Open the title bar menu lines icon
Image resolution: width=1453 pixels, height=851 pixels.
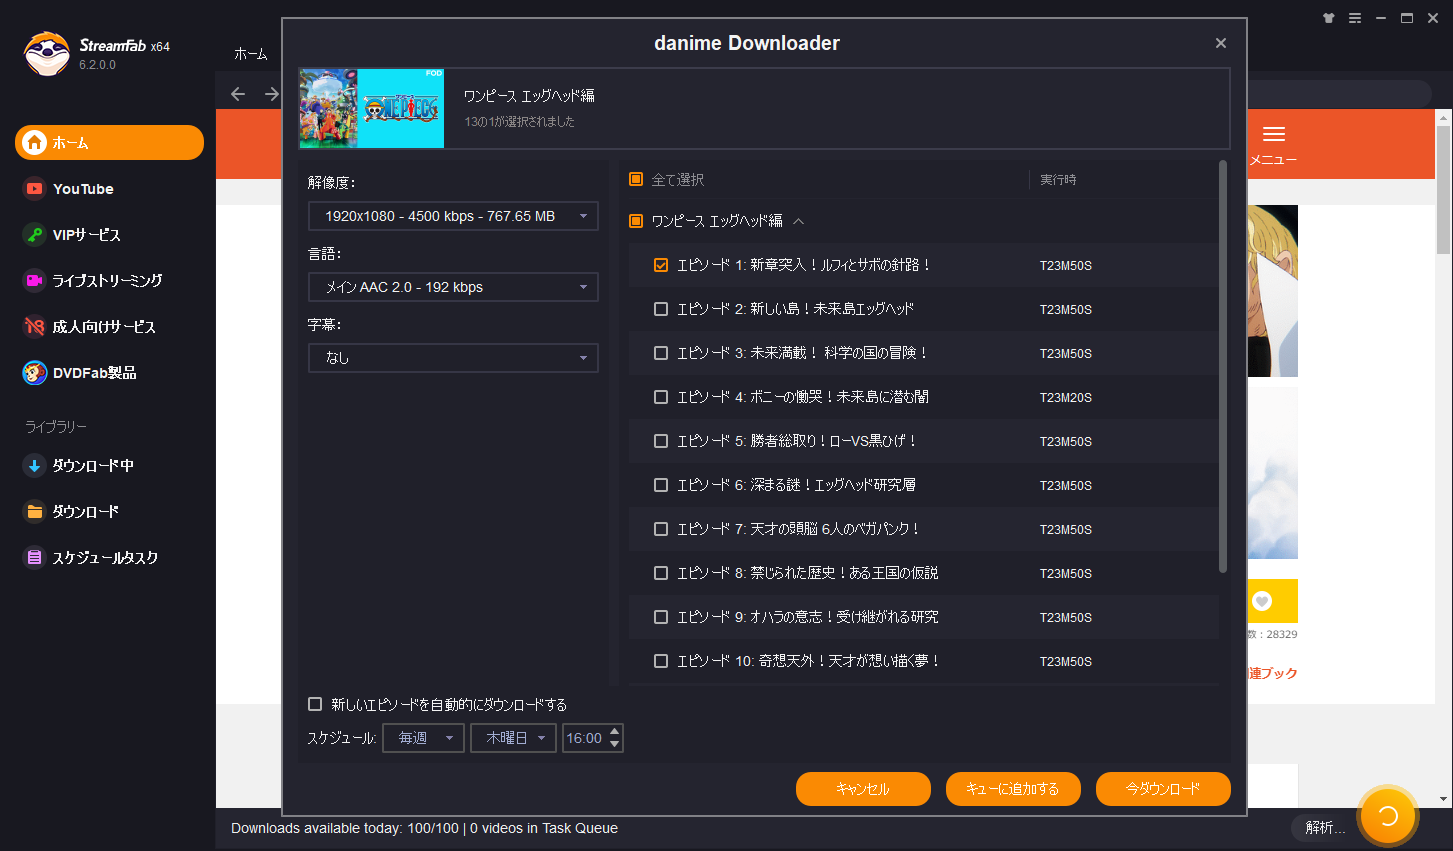pyautogui.click(x=1355, y=18)
